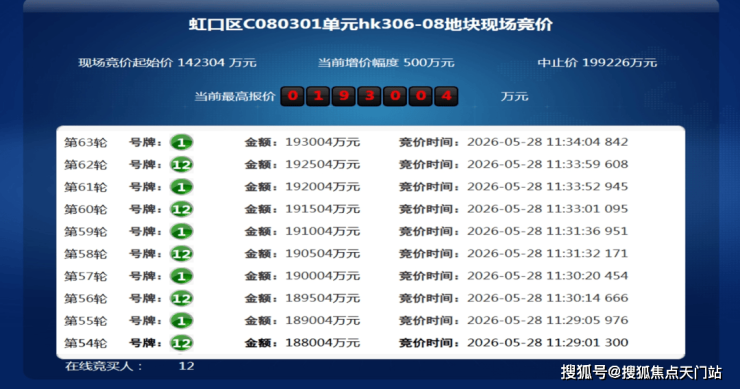This screenshot has height=389, width=740.
Task: Click the green badge in round 57 row
Action: point(181,276)
